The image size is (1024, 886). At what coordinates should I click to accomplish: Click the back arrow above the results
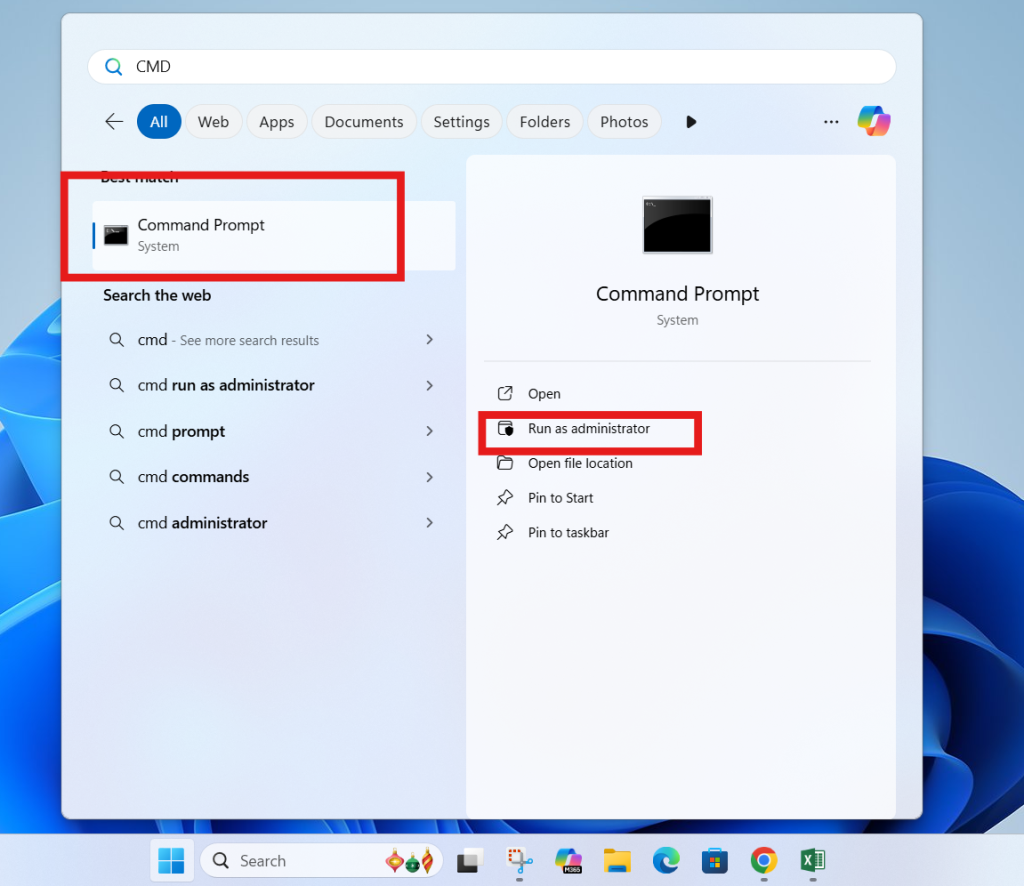[x=114, y=121]
